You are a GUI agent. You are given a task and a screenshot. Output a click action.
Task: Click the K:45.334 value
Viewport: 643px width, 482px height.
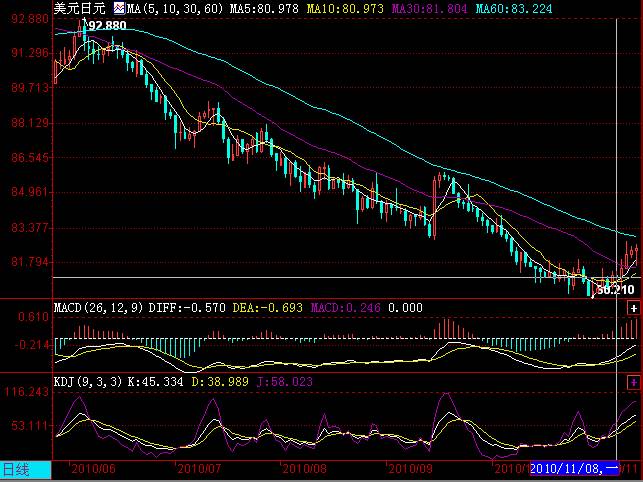coord(155,382)
